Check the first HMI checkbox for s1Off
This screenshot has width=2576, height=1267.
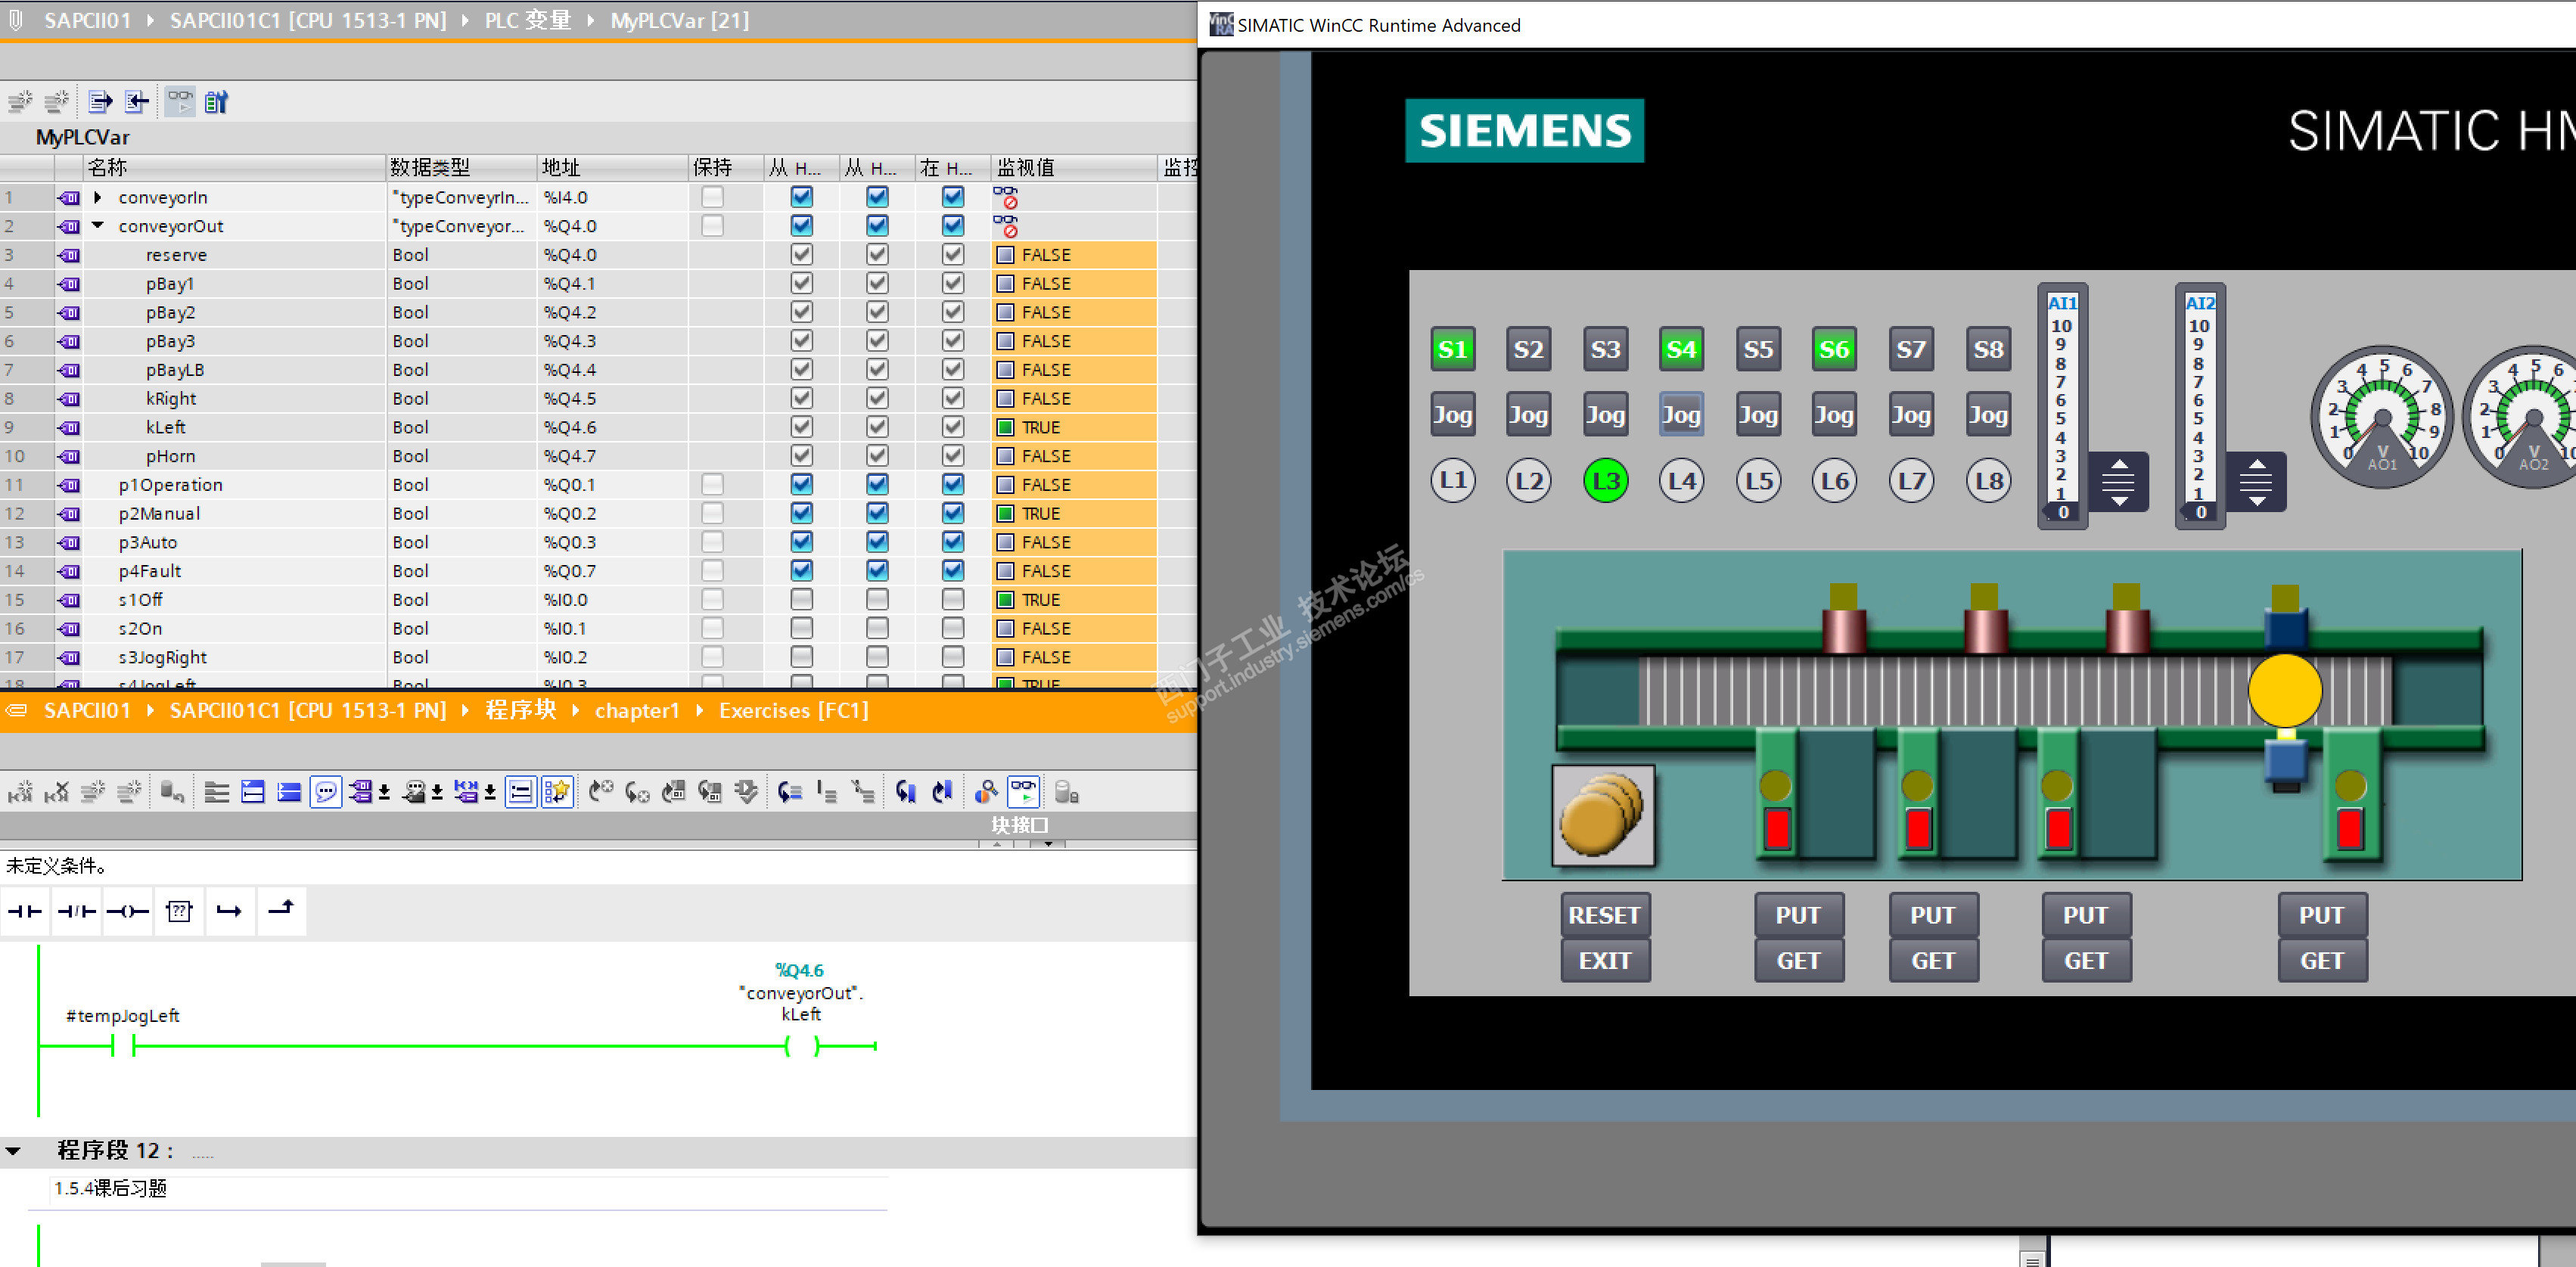pyautogui.click(x=801, y=600)
